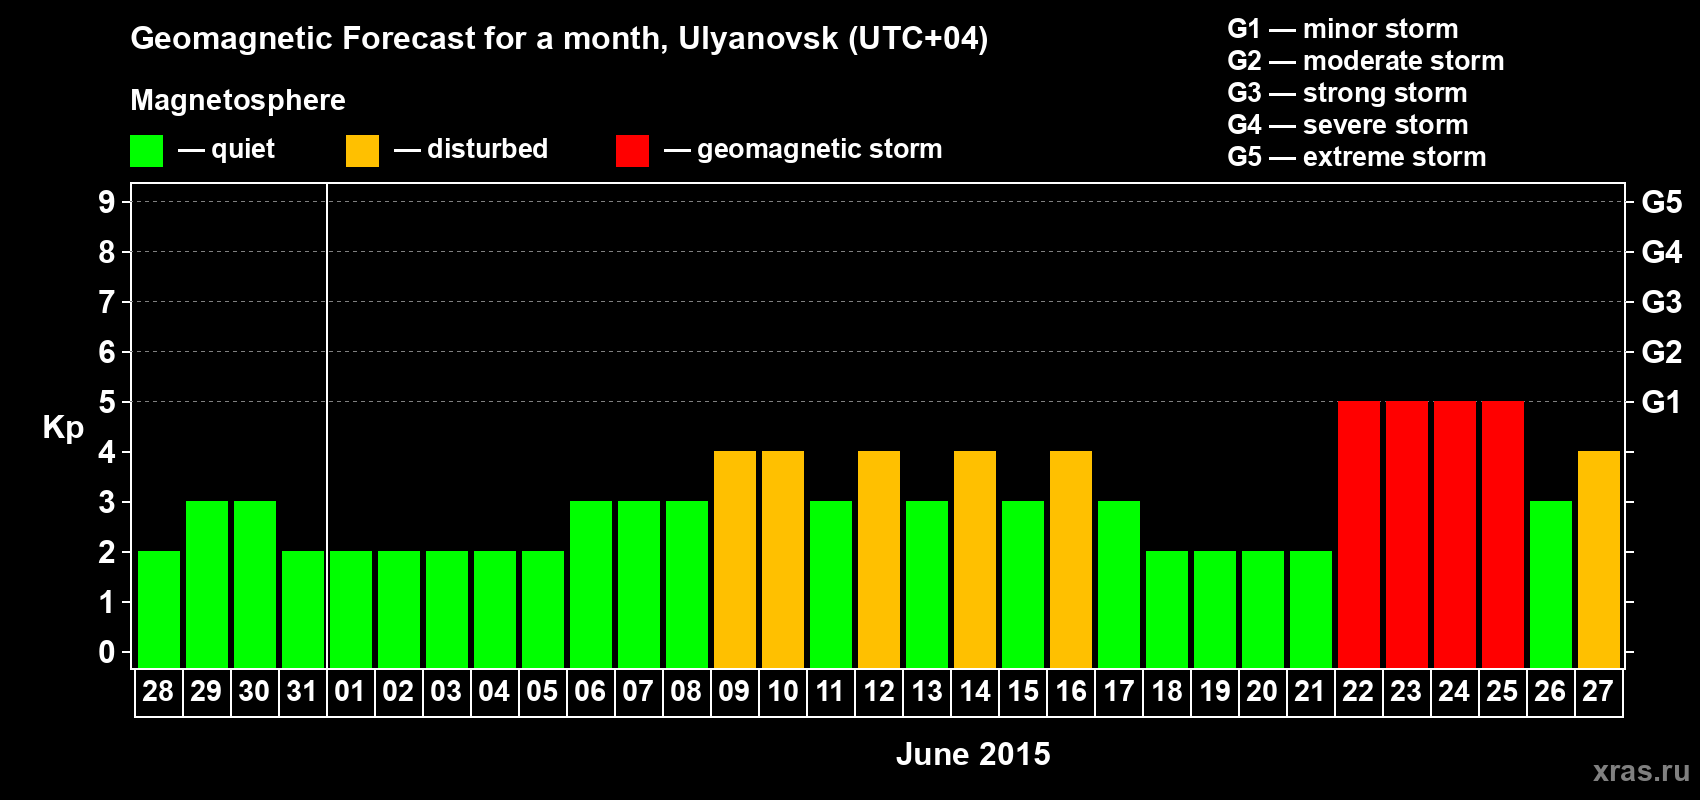Click the Kp axis value 9
Screen dimensions: 1700x800
tap(107, 202)
